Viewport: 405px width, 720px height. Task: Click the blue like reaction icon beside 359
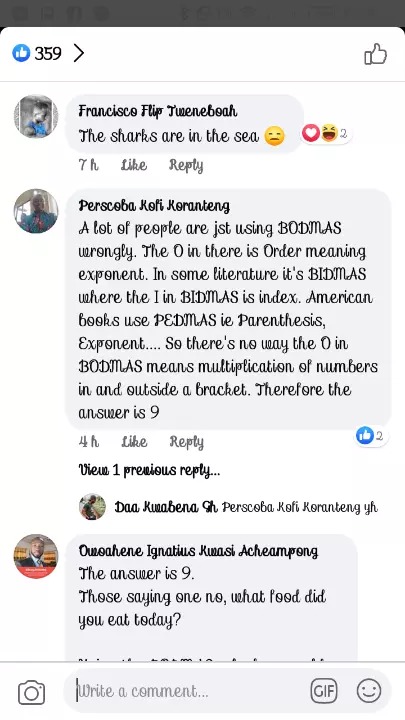pyautogui.click(x=21, y=53)
